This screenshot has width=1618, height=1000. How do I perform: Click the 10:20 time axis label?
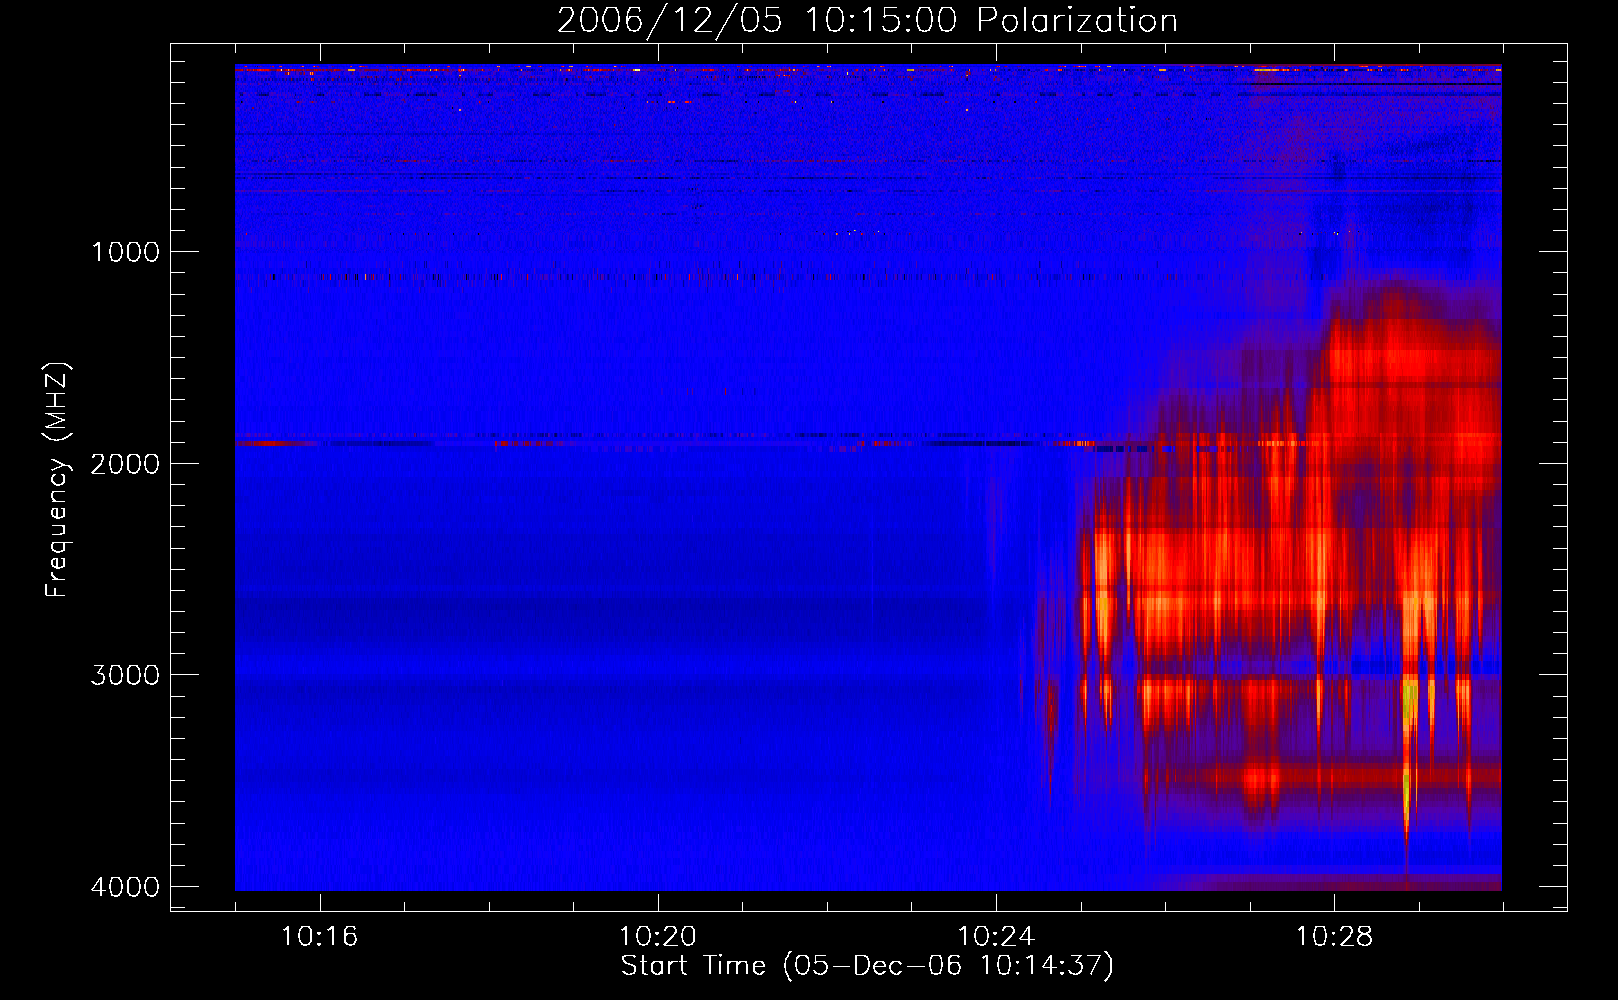[657, 937]
